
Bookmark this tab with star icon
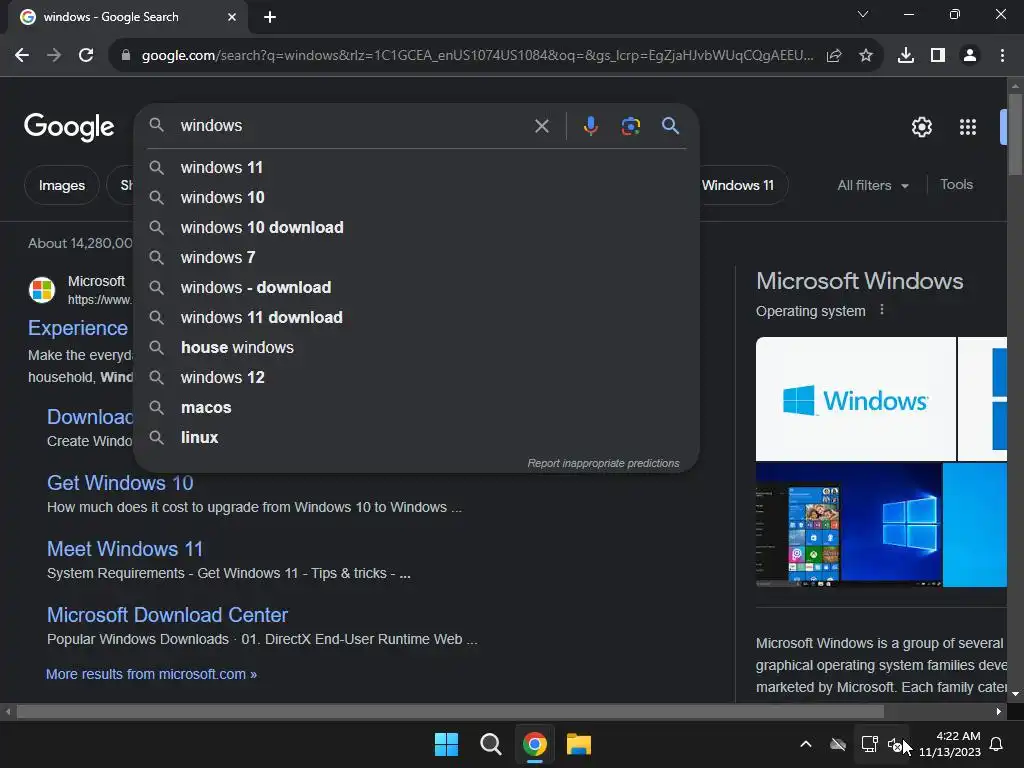click(x=866, y=56)
